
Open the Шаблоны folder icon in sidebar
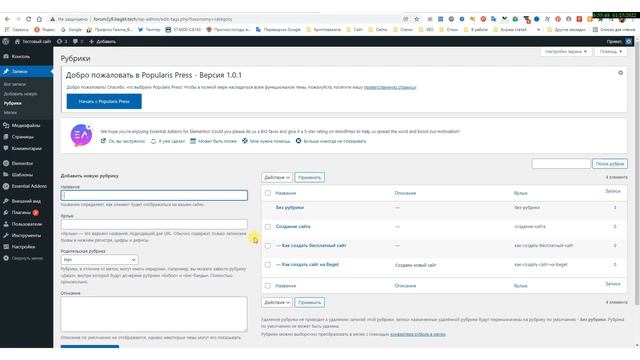coord(6,175)
